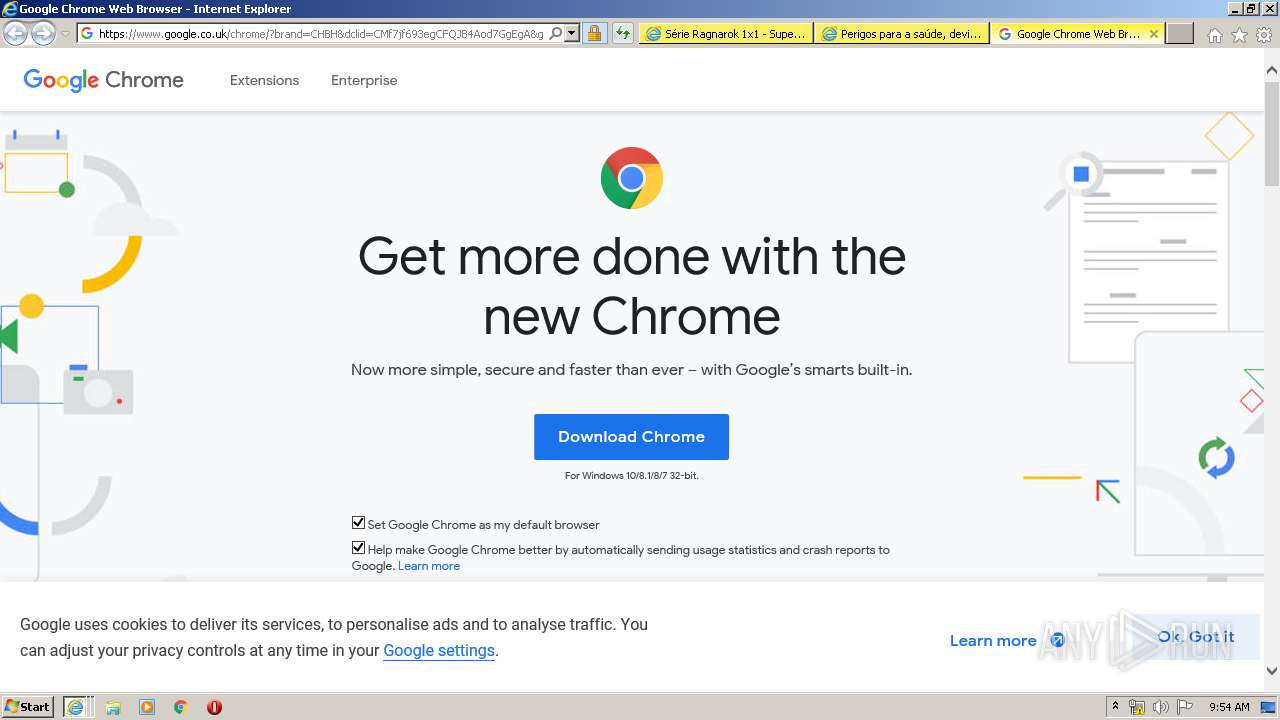Open the Windows Start menu
Viewport: 1280px width, 720px height.
pos(28,706)
